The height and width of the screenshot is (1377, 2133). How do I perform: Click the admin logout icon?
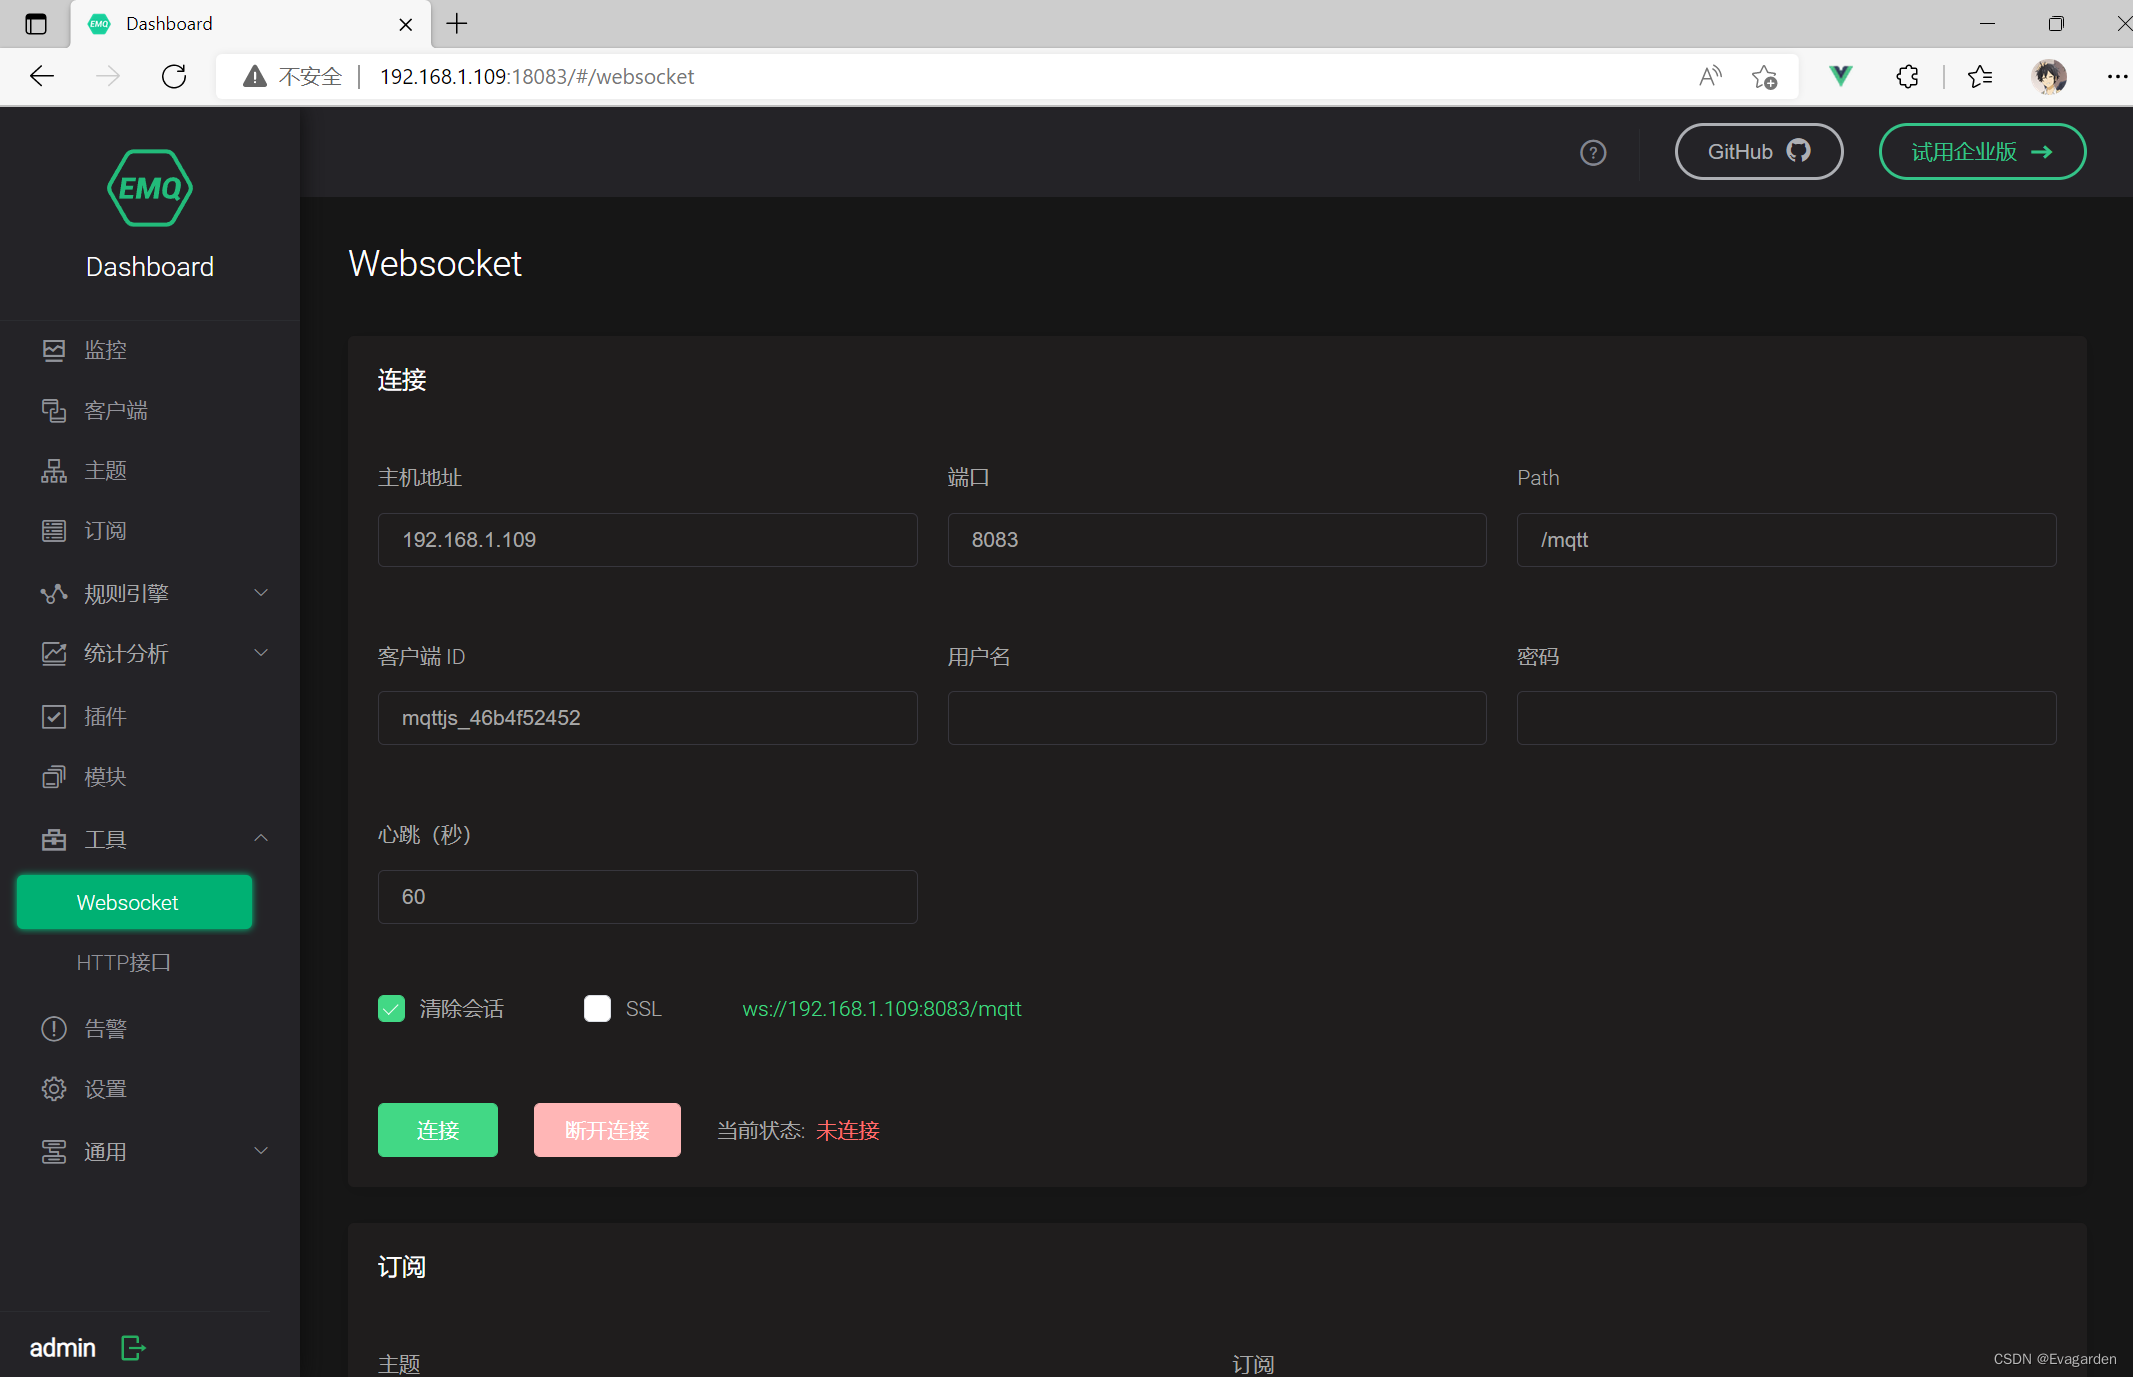tap(133, 1348)
